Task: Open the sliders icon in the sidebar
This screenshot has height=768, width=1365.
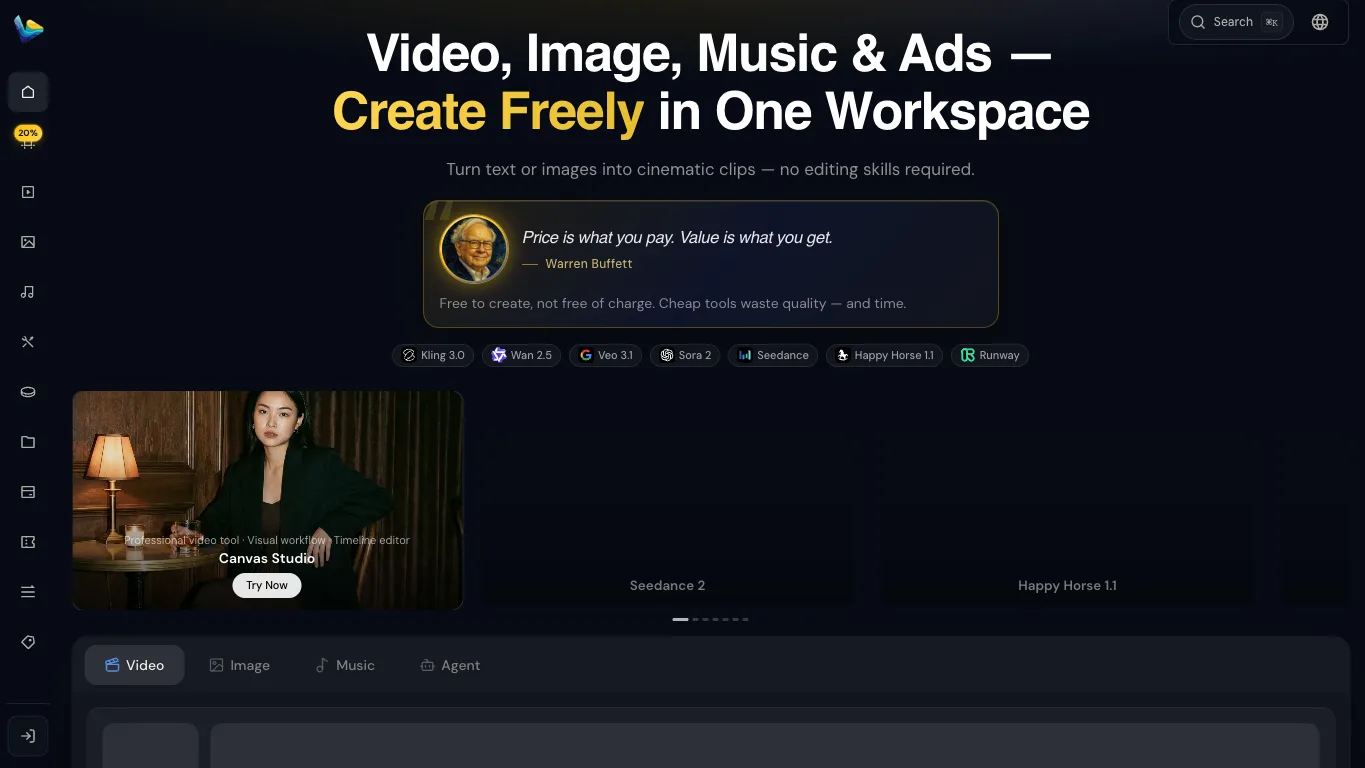Action: pyautogui.click(x=28, y=592)
